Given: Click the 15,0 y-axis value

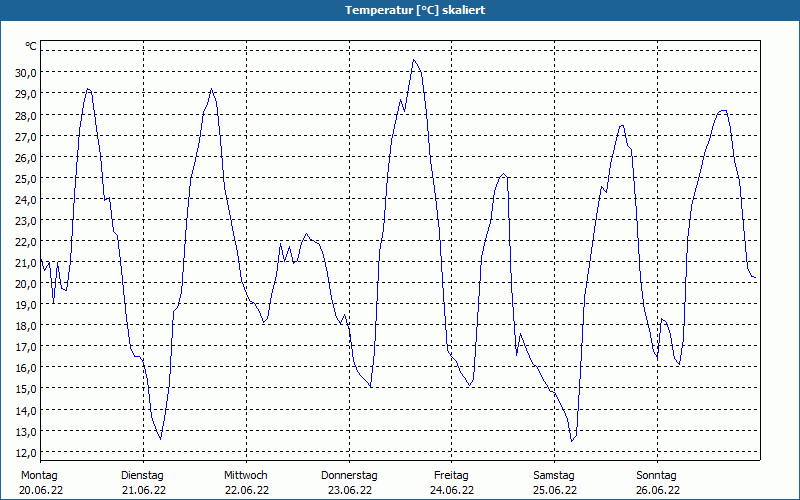Looking at the screenshot, I should (x=26, y=389).
